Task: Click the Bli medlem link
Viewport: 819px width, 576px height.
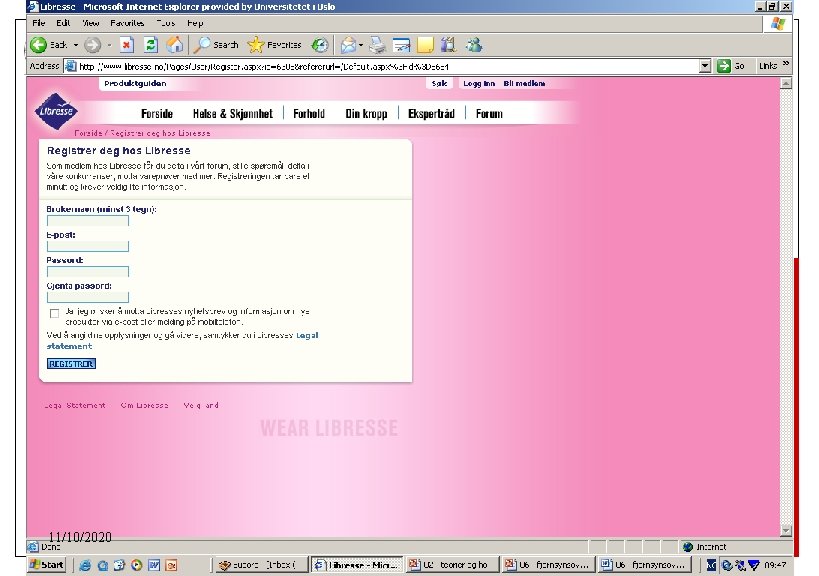Action: 524,84
